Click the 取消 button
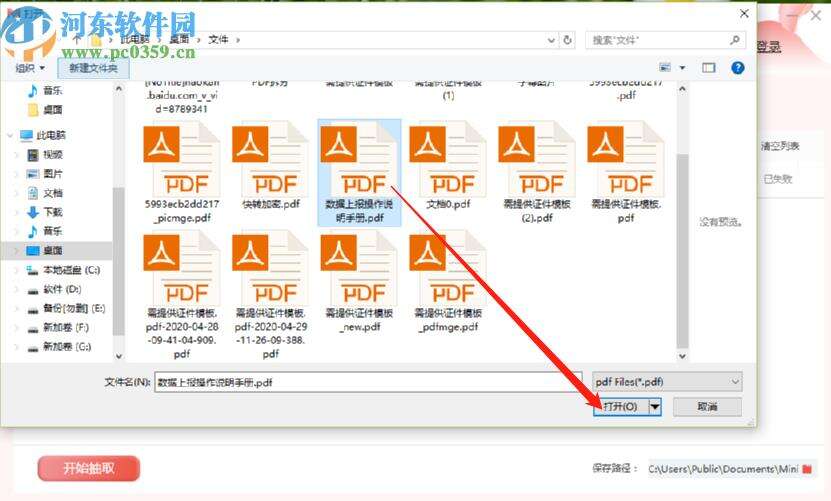 pyautogui.click(x=707, y=407)
